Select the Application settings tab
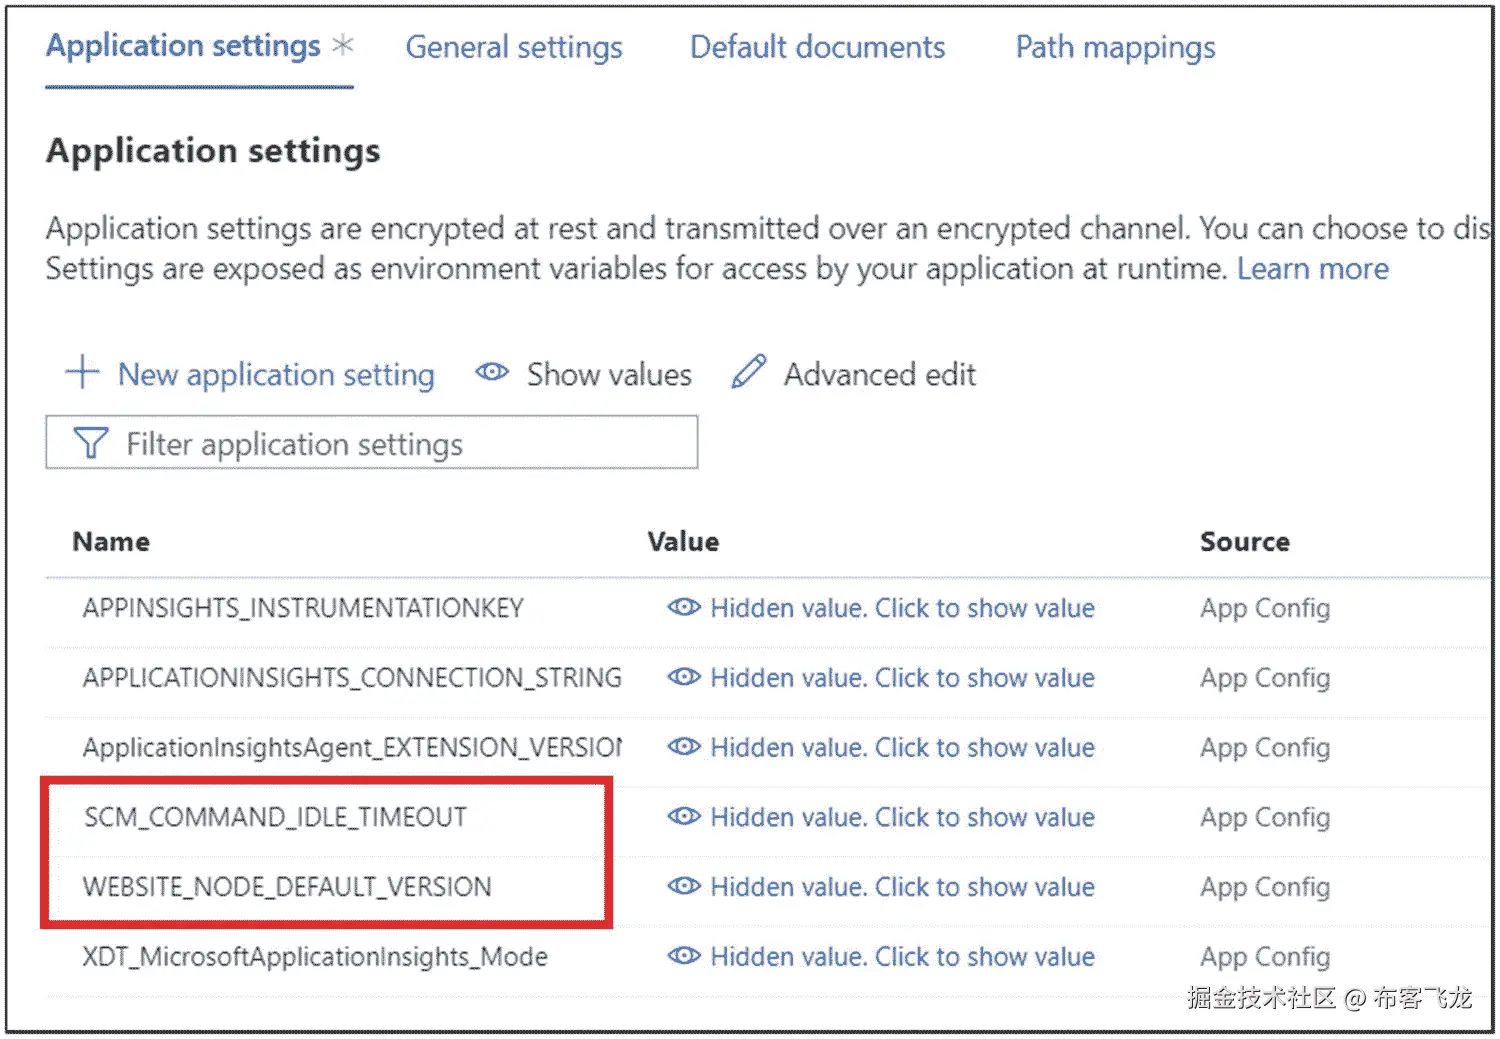Image resolution: width=1500 pixels, height=1039 pixels. (x=184, y=46)
